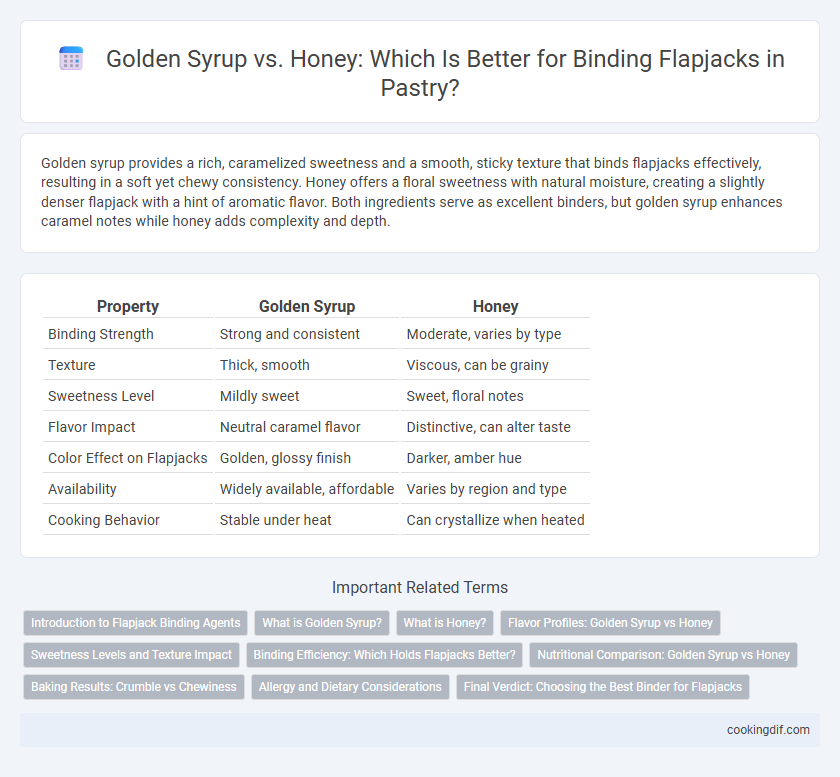Select 'Nutritional Comparison: Golden Syrup vs Honey'
Viewport: 840px width, 777px height.
(663, 655)
